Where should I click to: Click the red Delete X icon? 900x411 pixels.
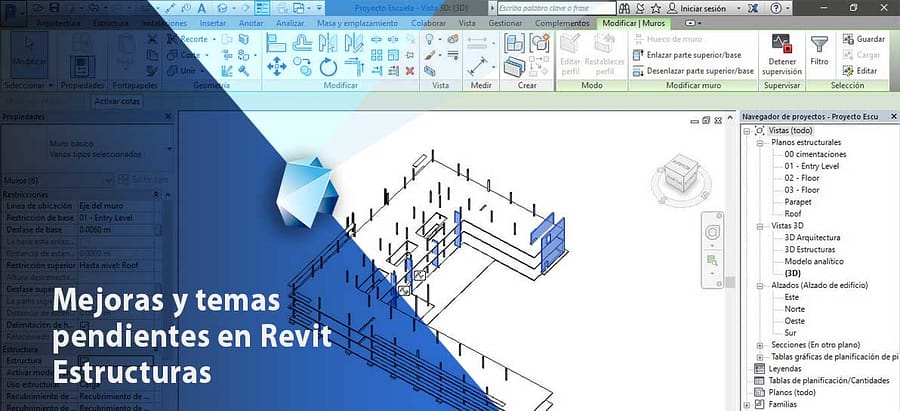[x=410, y=71]
